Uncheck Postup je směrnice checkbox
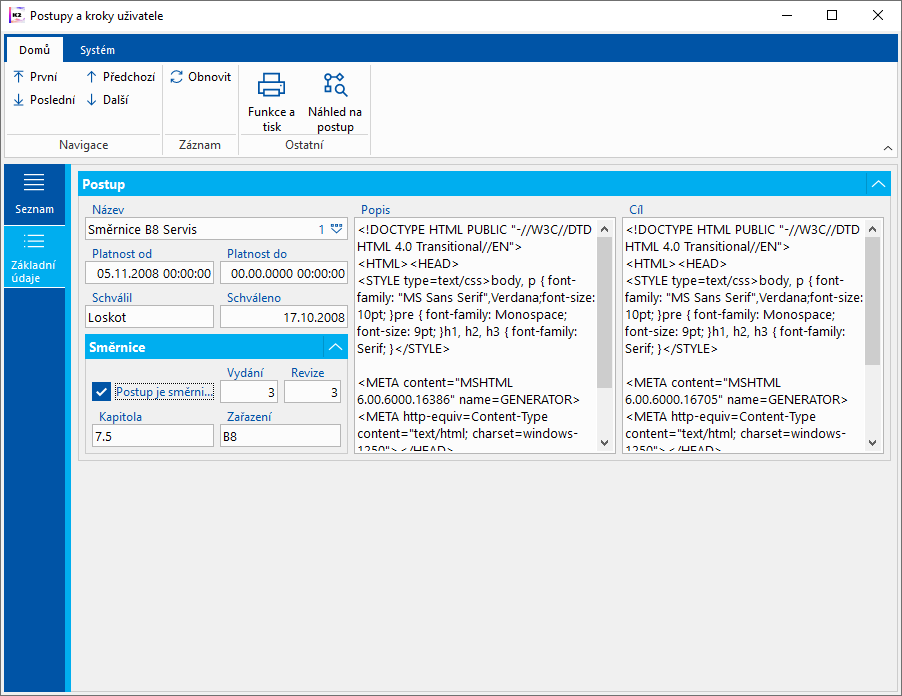The image size is (902, 696). pyautogui.click(x=101, y=391)
